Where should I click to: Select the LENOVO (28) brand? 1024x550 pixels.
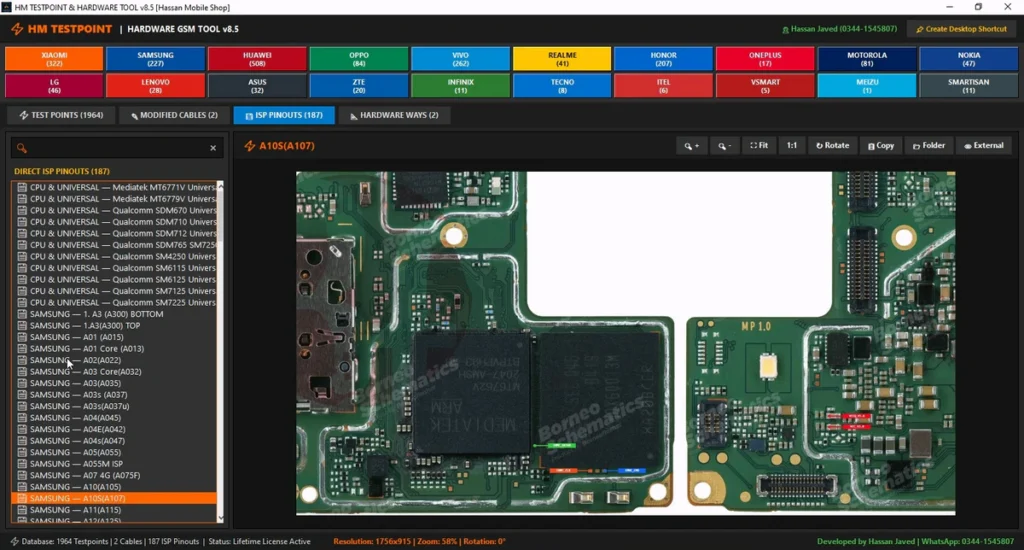tap(155, 86)
